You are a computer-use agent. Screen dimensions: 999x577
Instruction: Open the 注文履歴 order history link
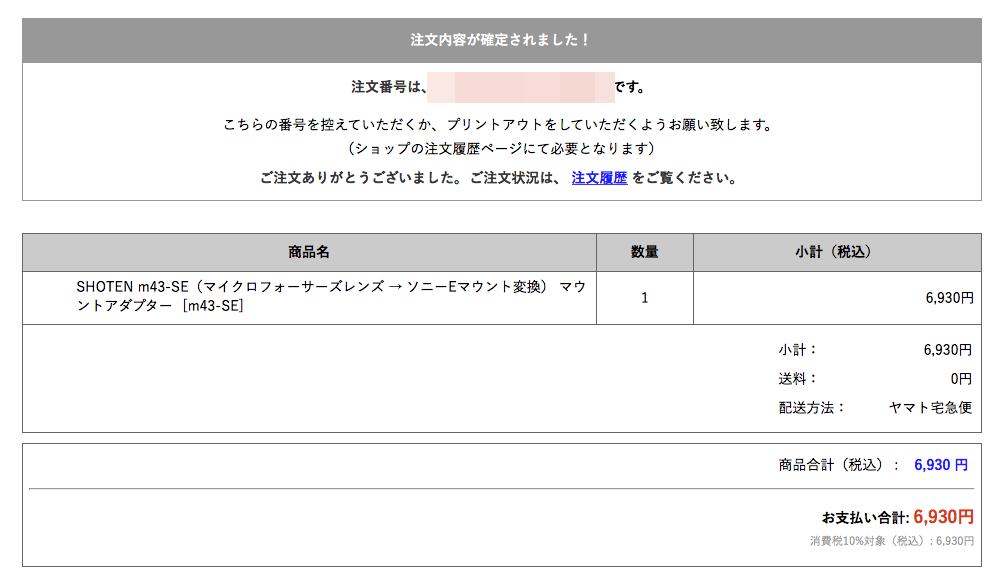click(599, 178)
